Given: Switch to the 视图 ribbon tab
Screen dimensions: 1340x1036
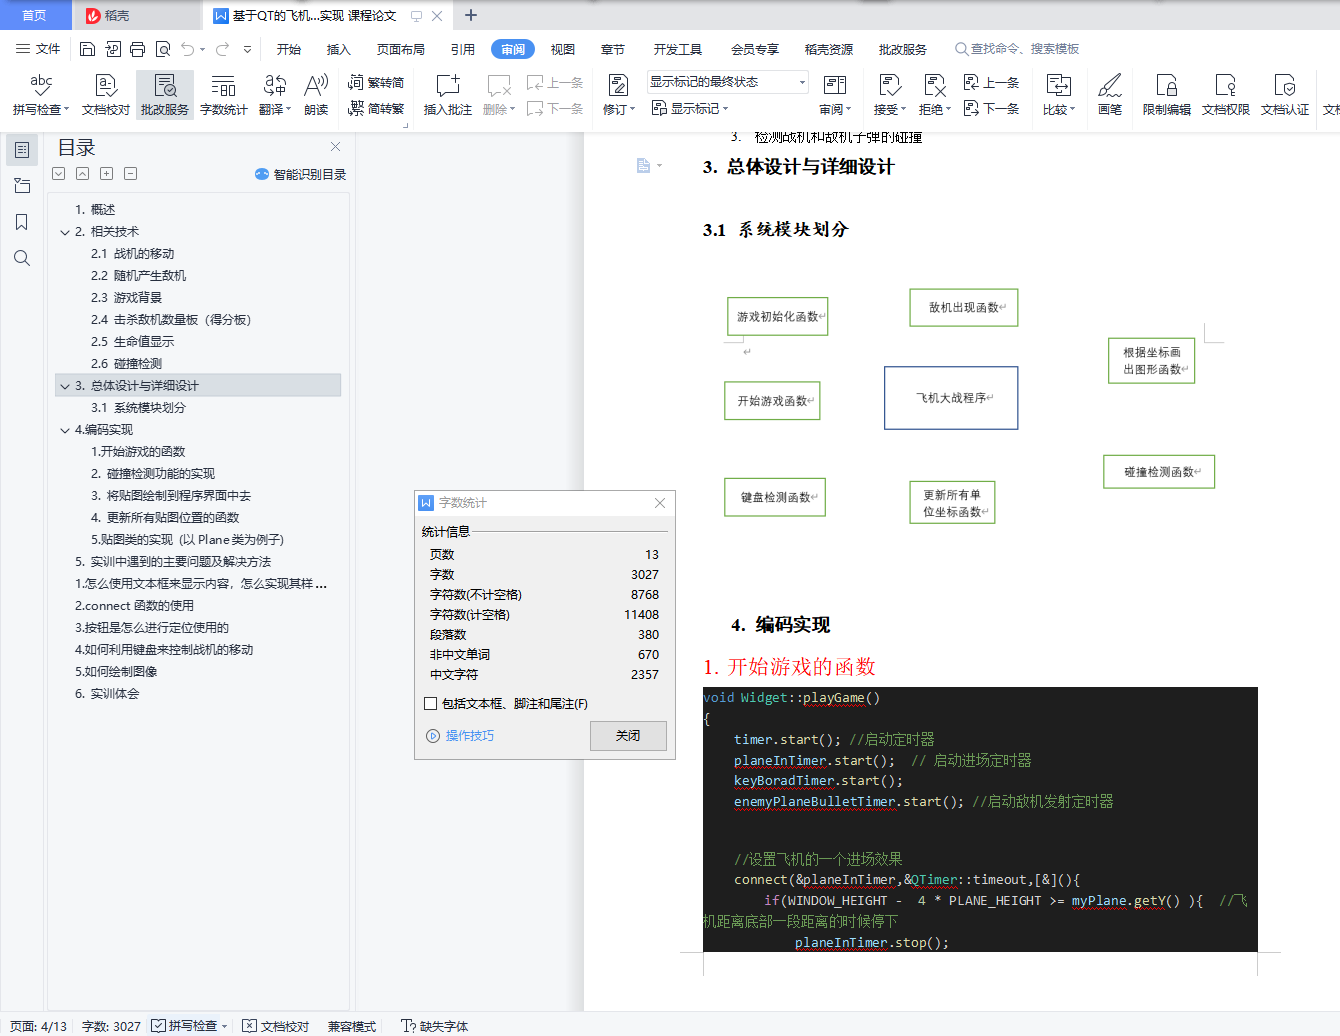Looking at the screenshot, I should click(x=563, y=49).
